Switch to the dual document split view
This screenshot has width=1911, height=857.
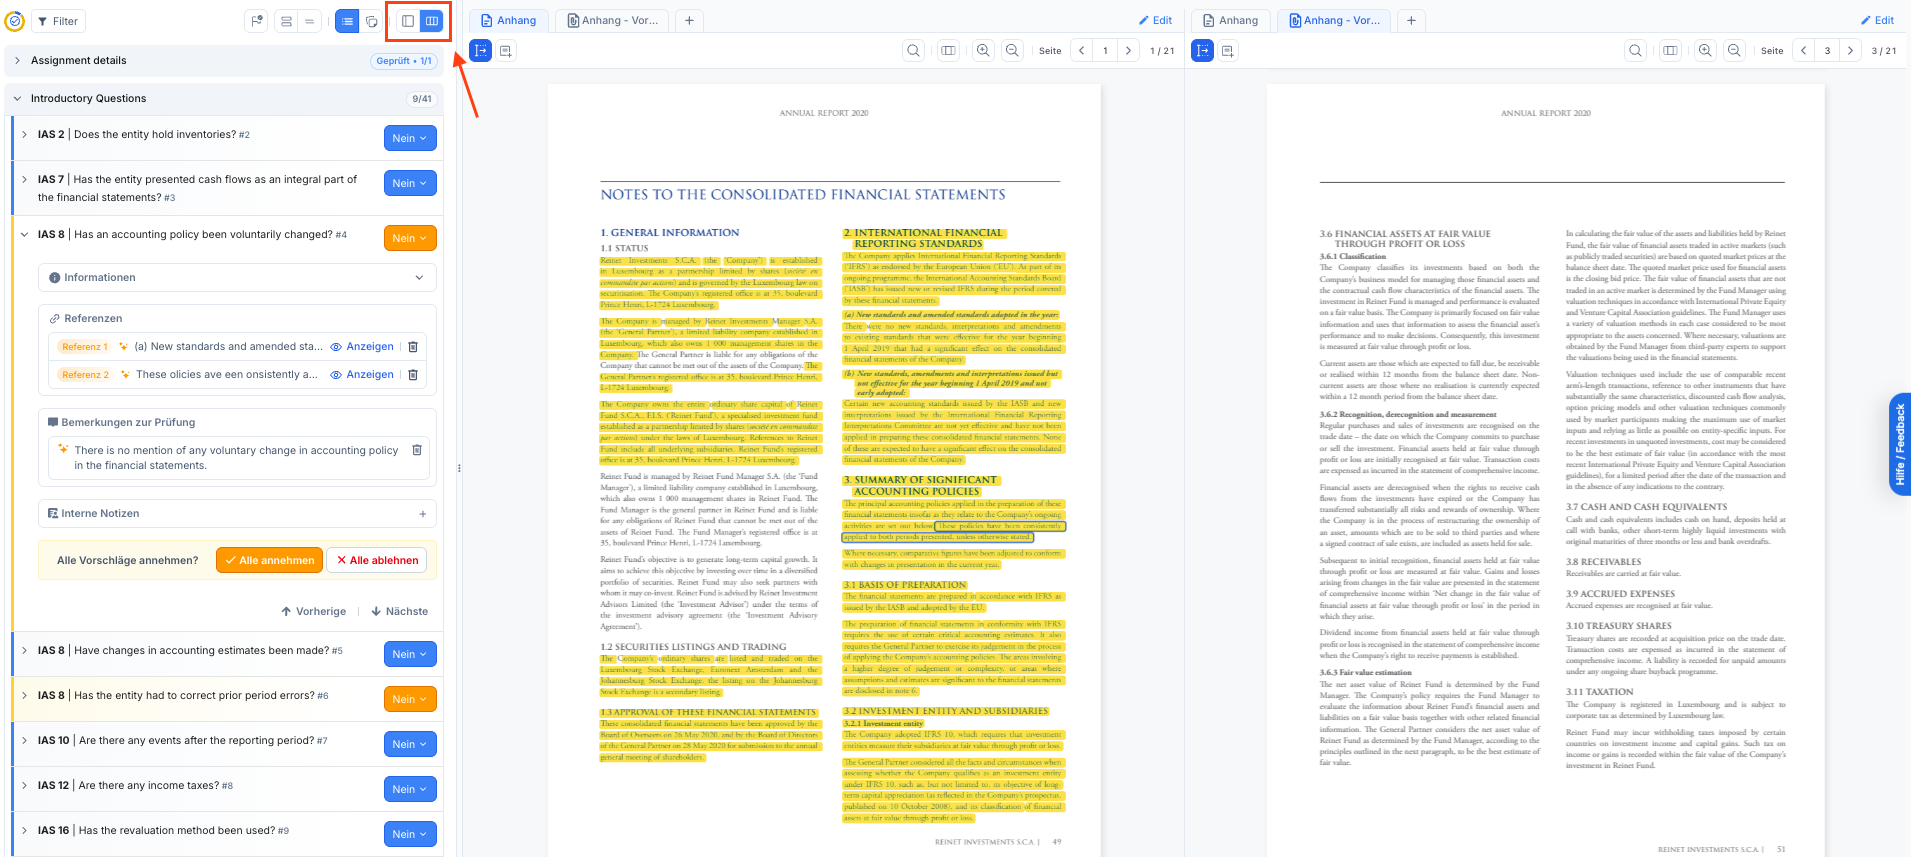432,21
